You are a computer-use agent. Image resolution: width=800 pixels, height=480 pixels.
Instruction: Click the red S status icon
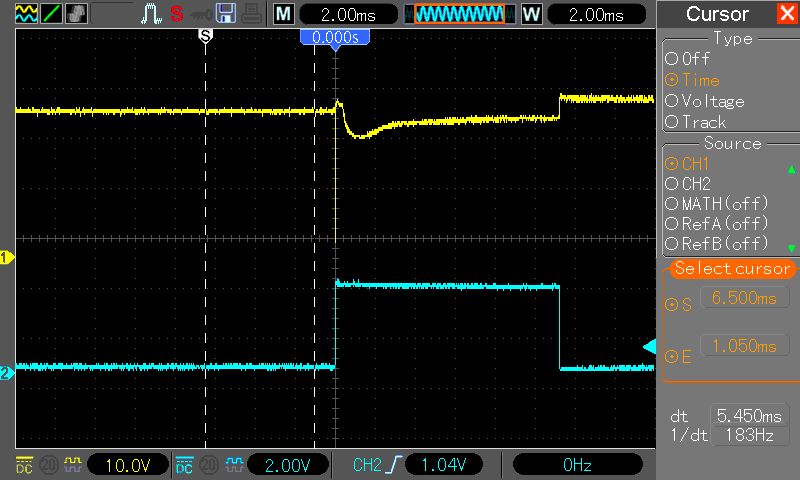click(176, 14)
